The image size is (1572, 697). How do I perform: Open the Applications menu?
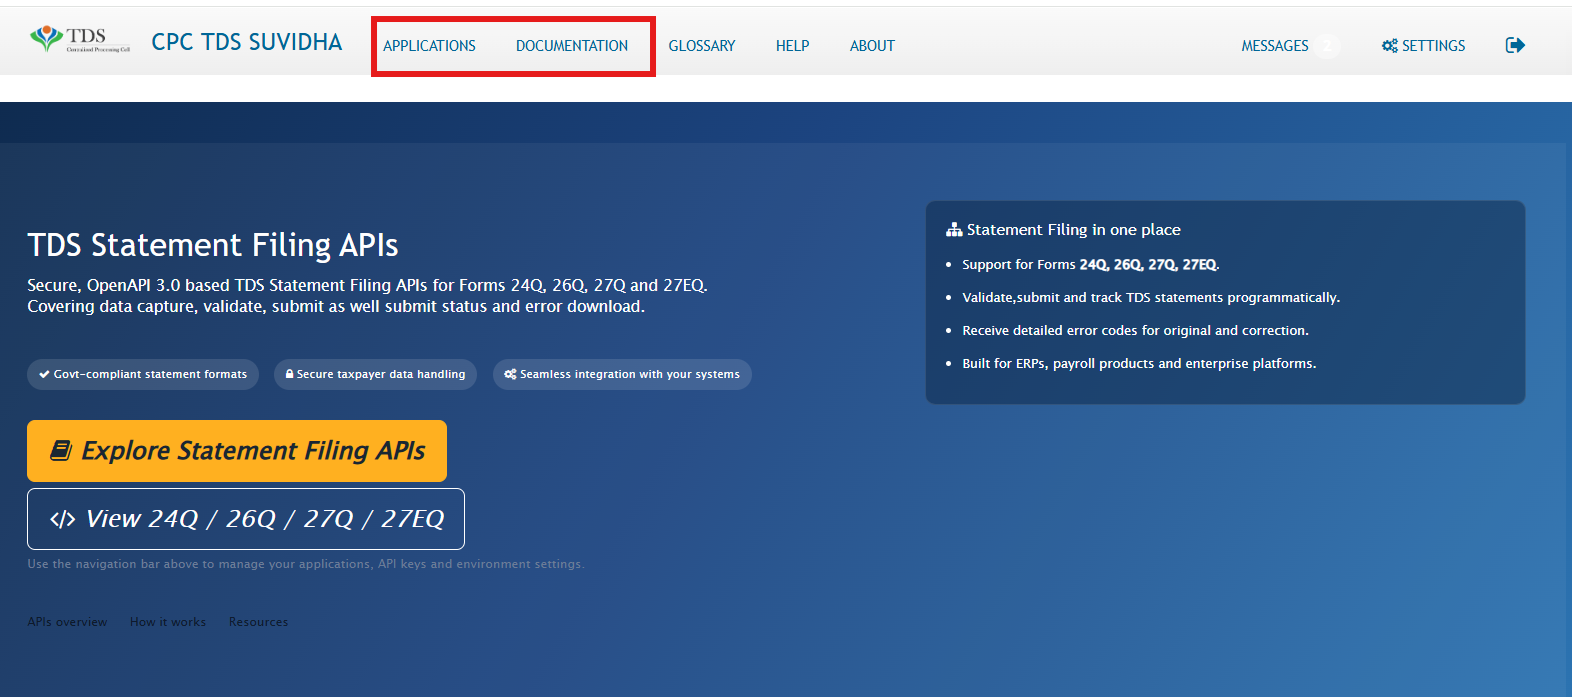(x=429, y=46)
